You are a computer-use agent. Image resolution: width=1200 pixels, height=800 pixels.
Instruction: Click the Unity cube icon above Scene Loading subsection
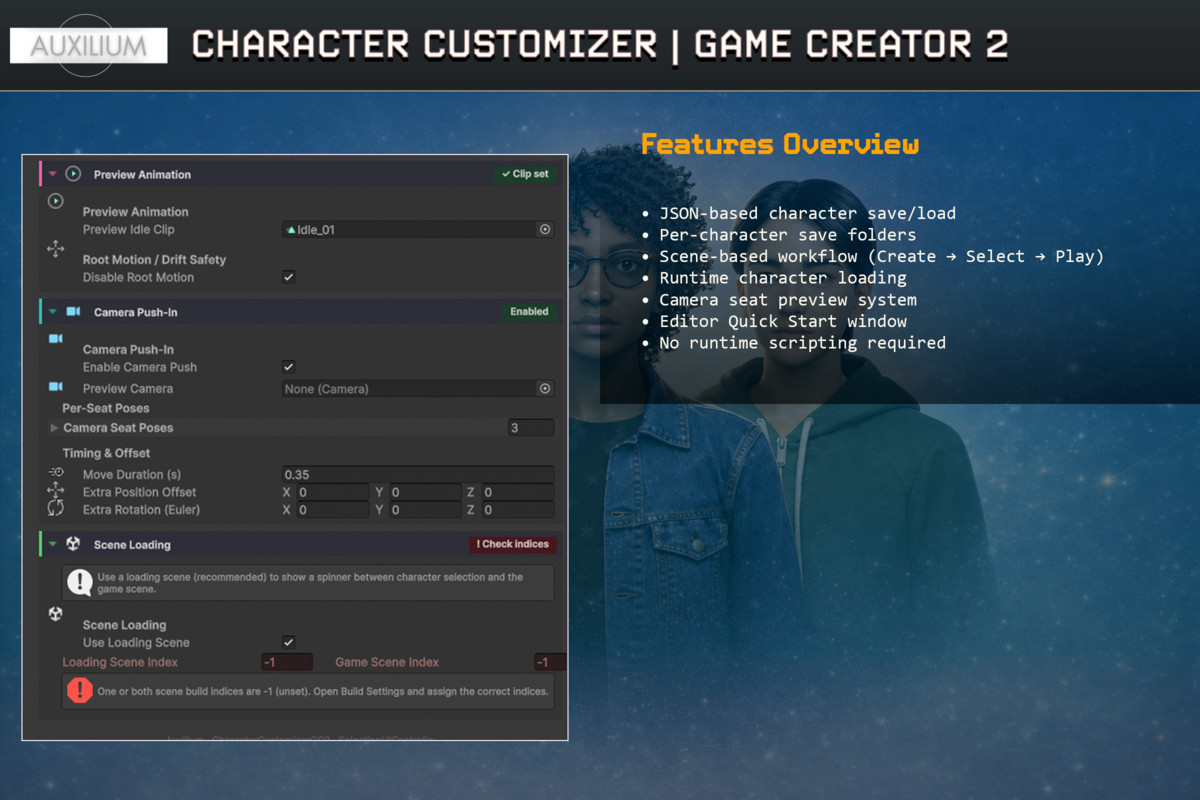pos(56,613)
